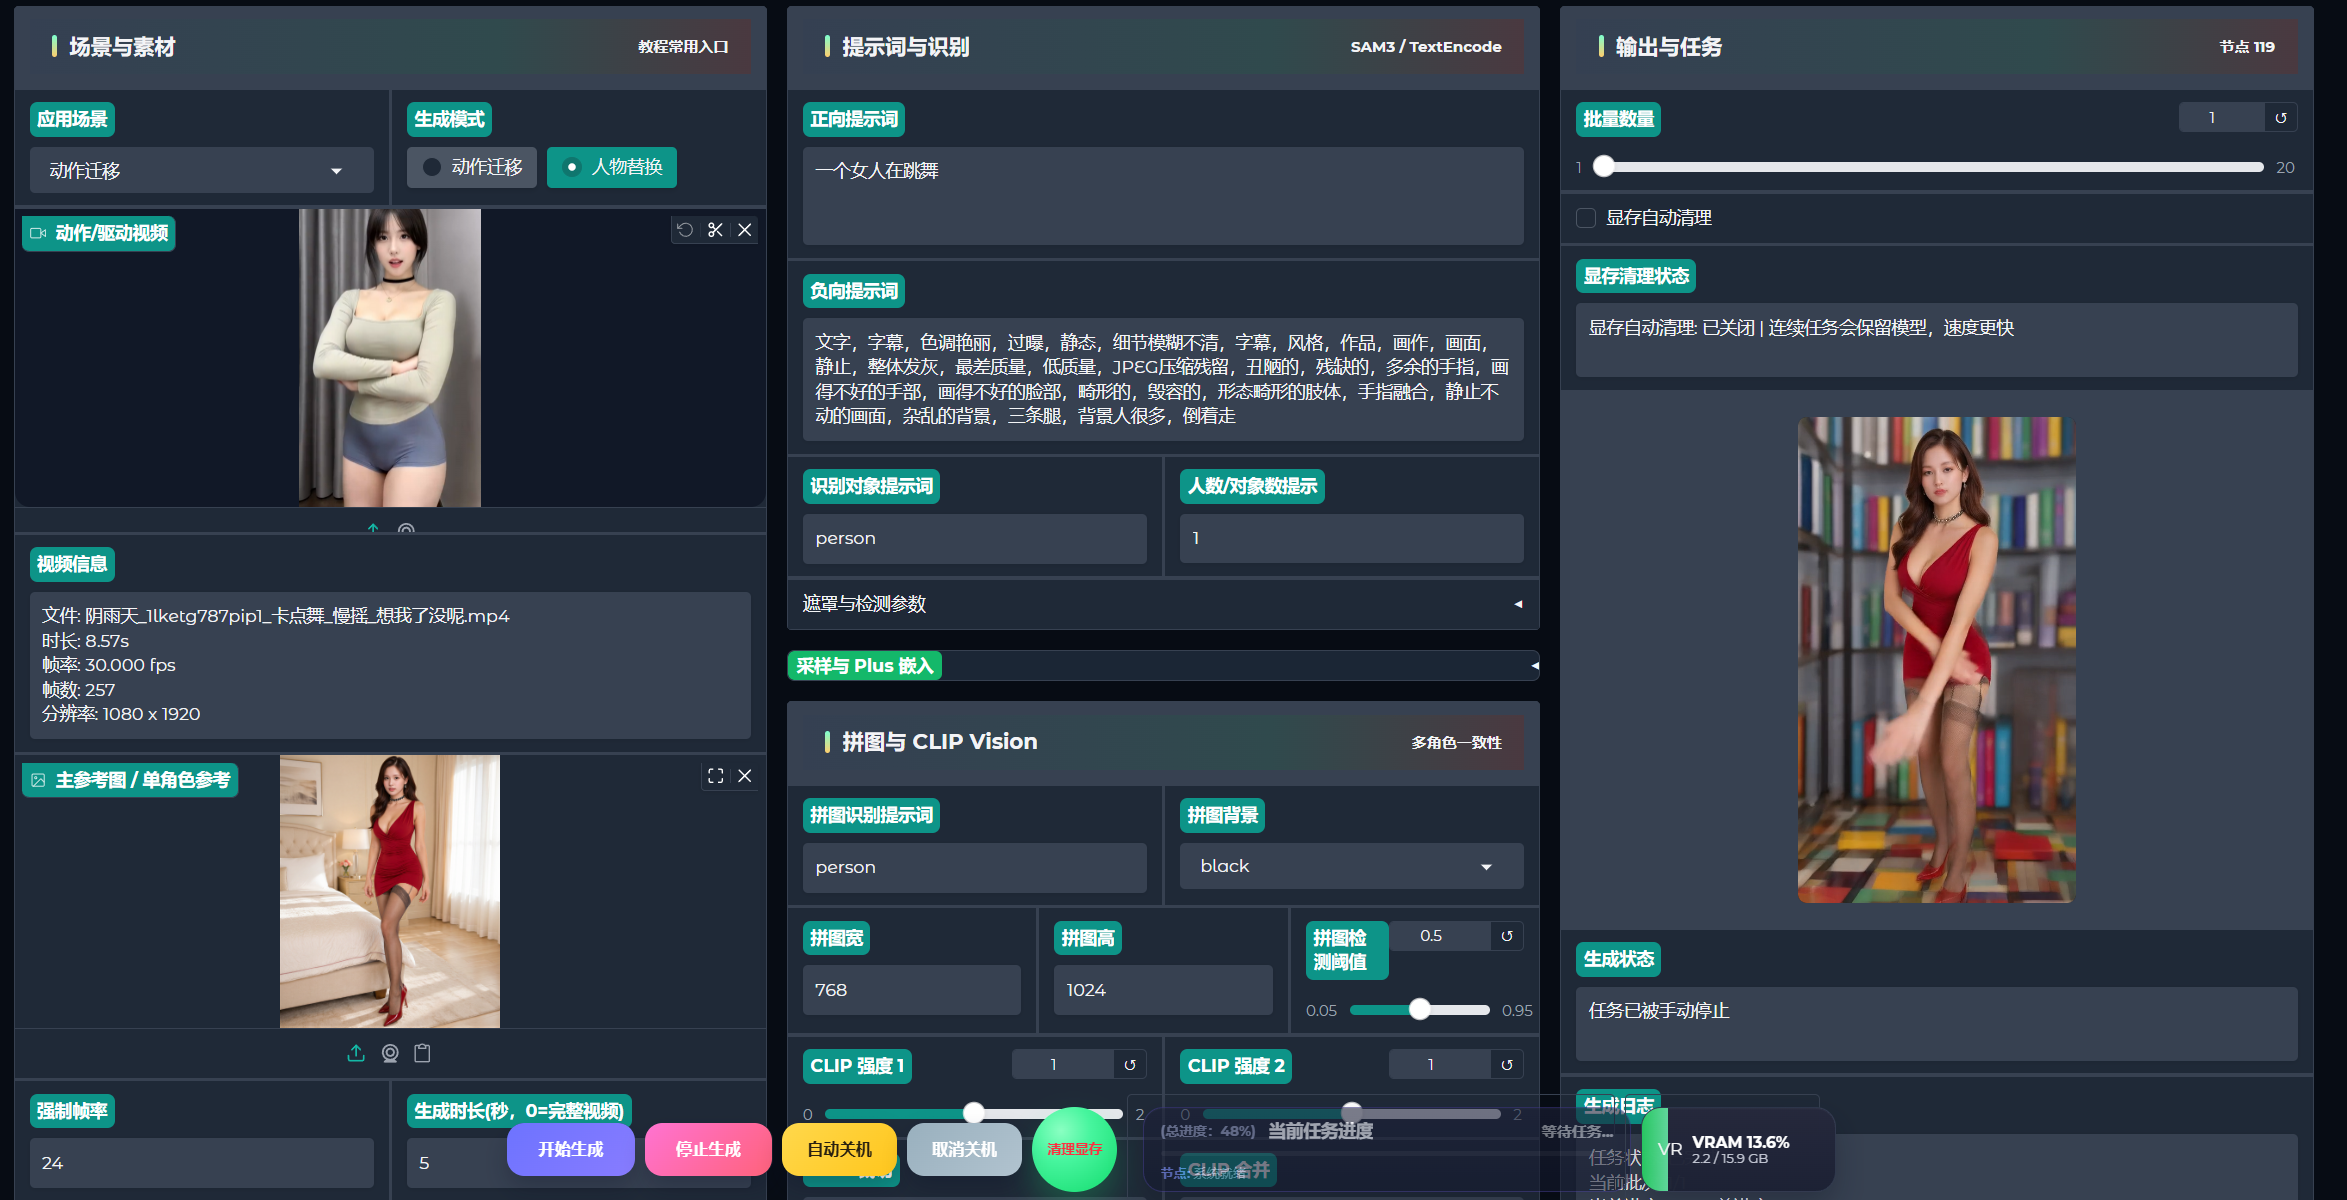Viewport: 2347px width, 1200px height.
Task: Click 节点 119 badge
Action: tap(2247, 47)
